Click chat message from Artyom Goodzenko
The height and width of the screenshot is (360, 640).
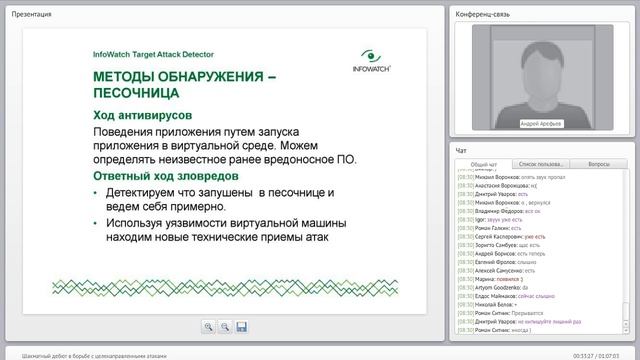(493, 288)
